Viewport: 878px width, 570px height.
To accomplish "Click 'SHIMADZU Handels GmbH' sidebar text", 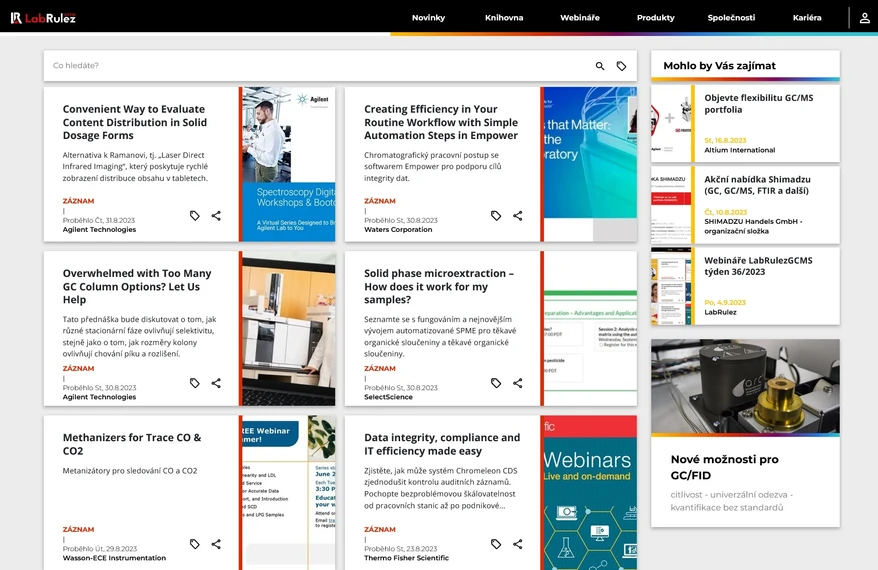I will (x=753, y=226).
